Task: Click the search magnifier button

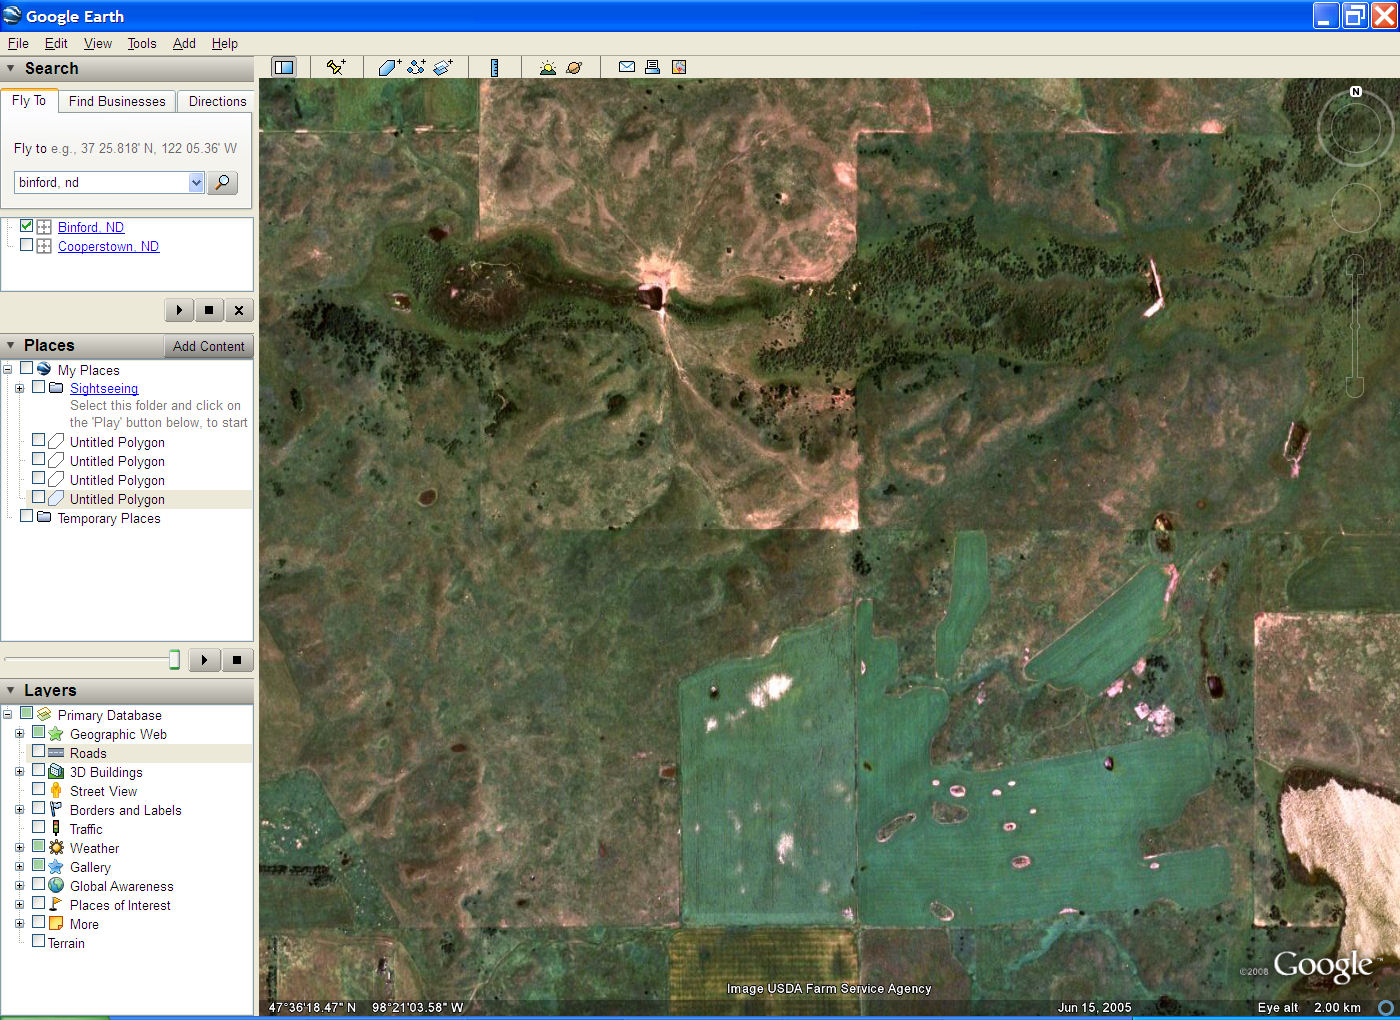Action: [x=222, y=182]
